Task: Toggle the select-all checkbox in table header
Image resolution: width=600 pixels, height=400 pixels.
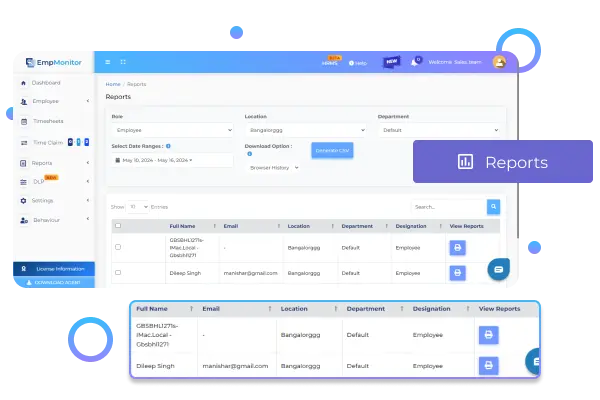Action: (x=118, y=226)
